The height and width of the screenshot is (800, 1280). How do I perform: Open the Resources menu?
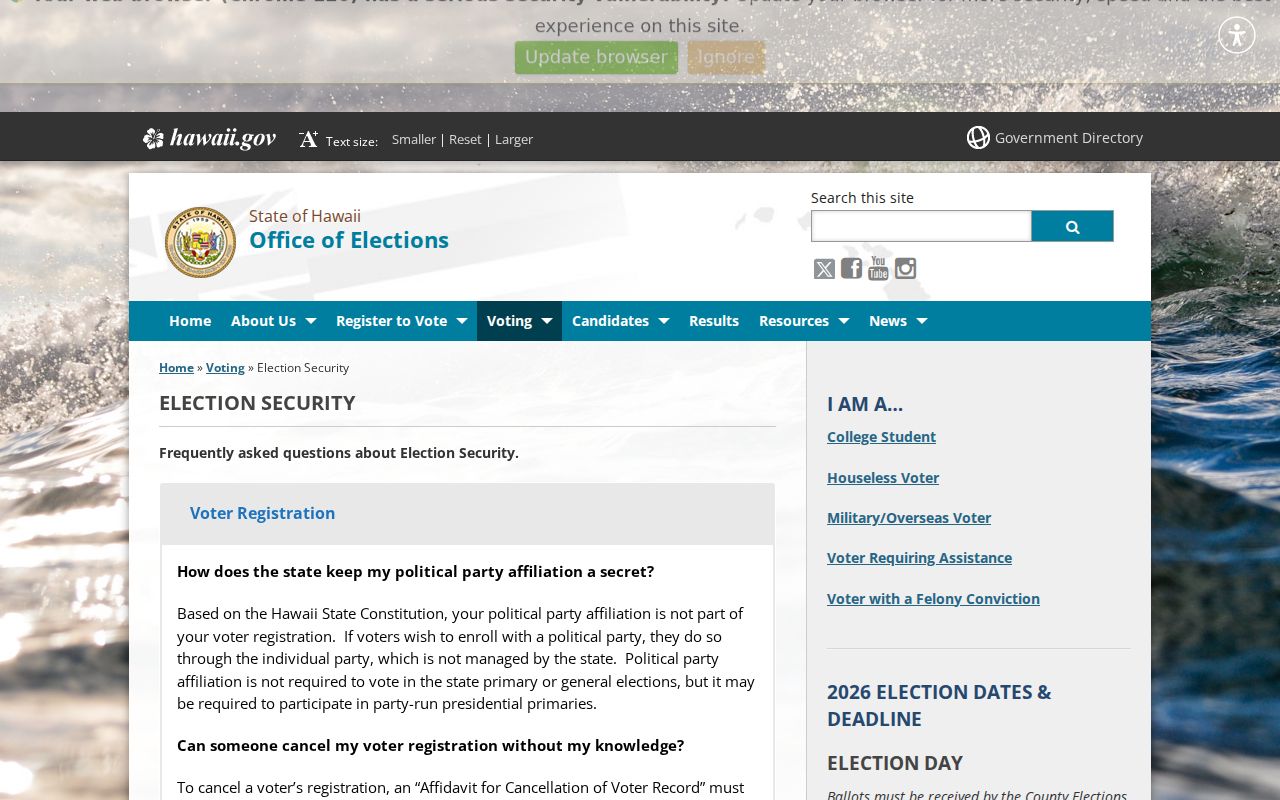[x=794, y=321]
